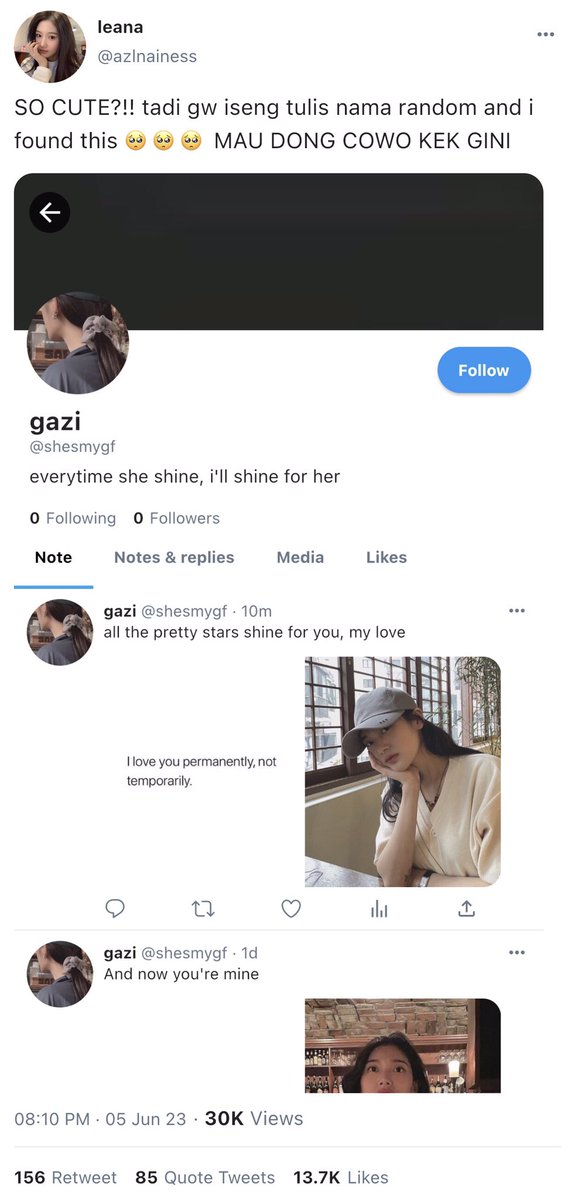The width and height of the screenshot is (574, 1200).
Task: View the 85 Quote Tweets
Action: 205,1178
